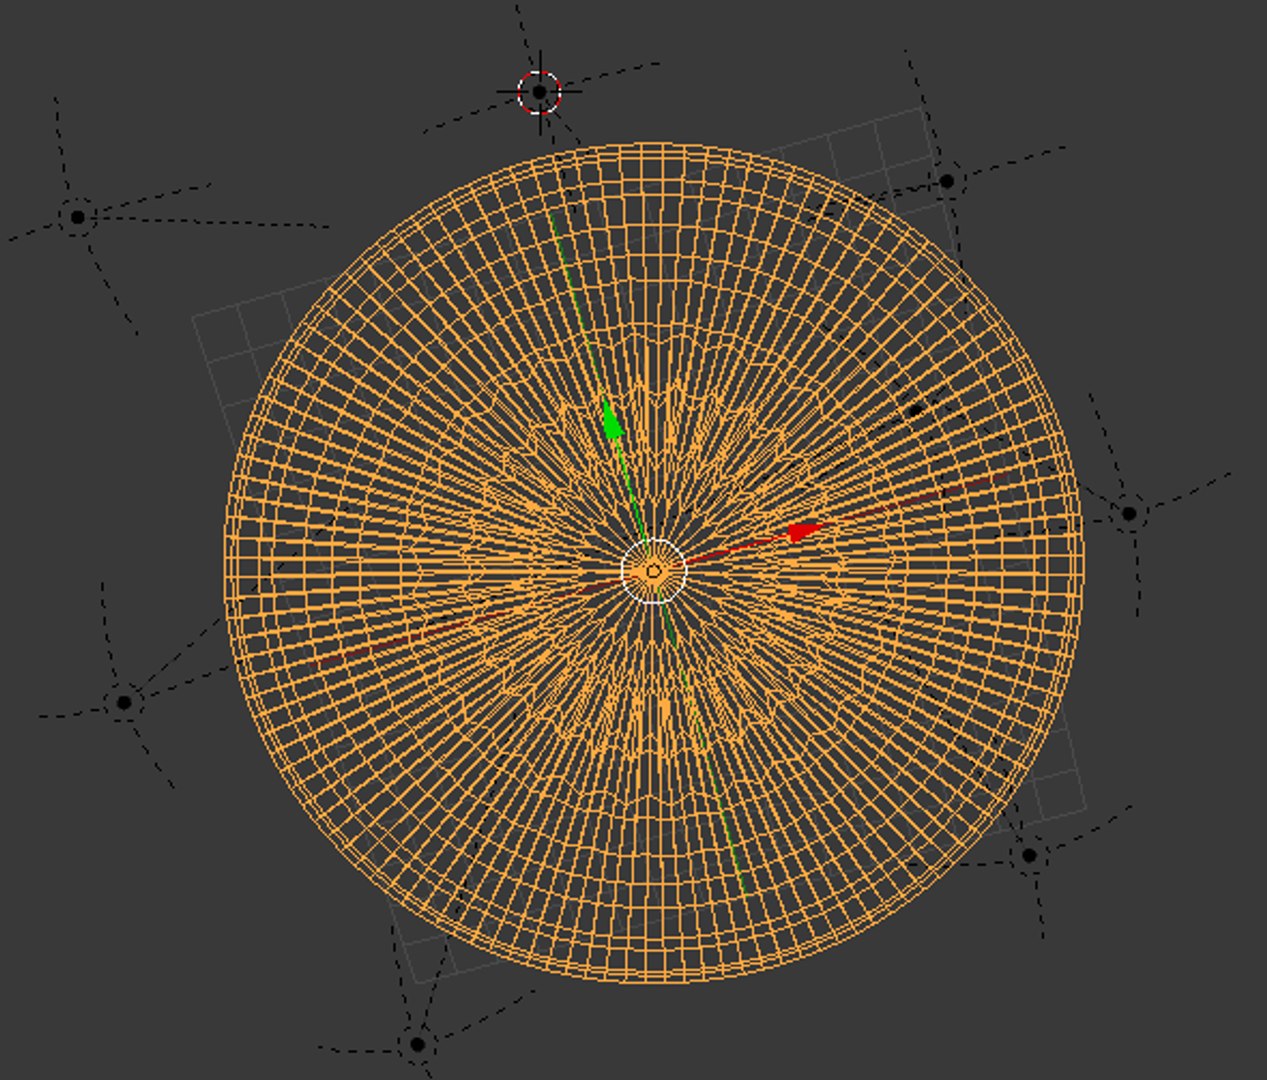Click the topmost edge of the orange wireframe
Viewport: 1267px width, 1080px height.
(650, 145)
